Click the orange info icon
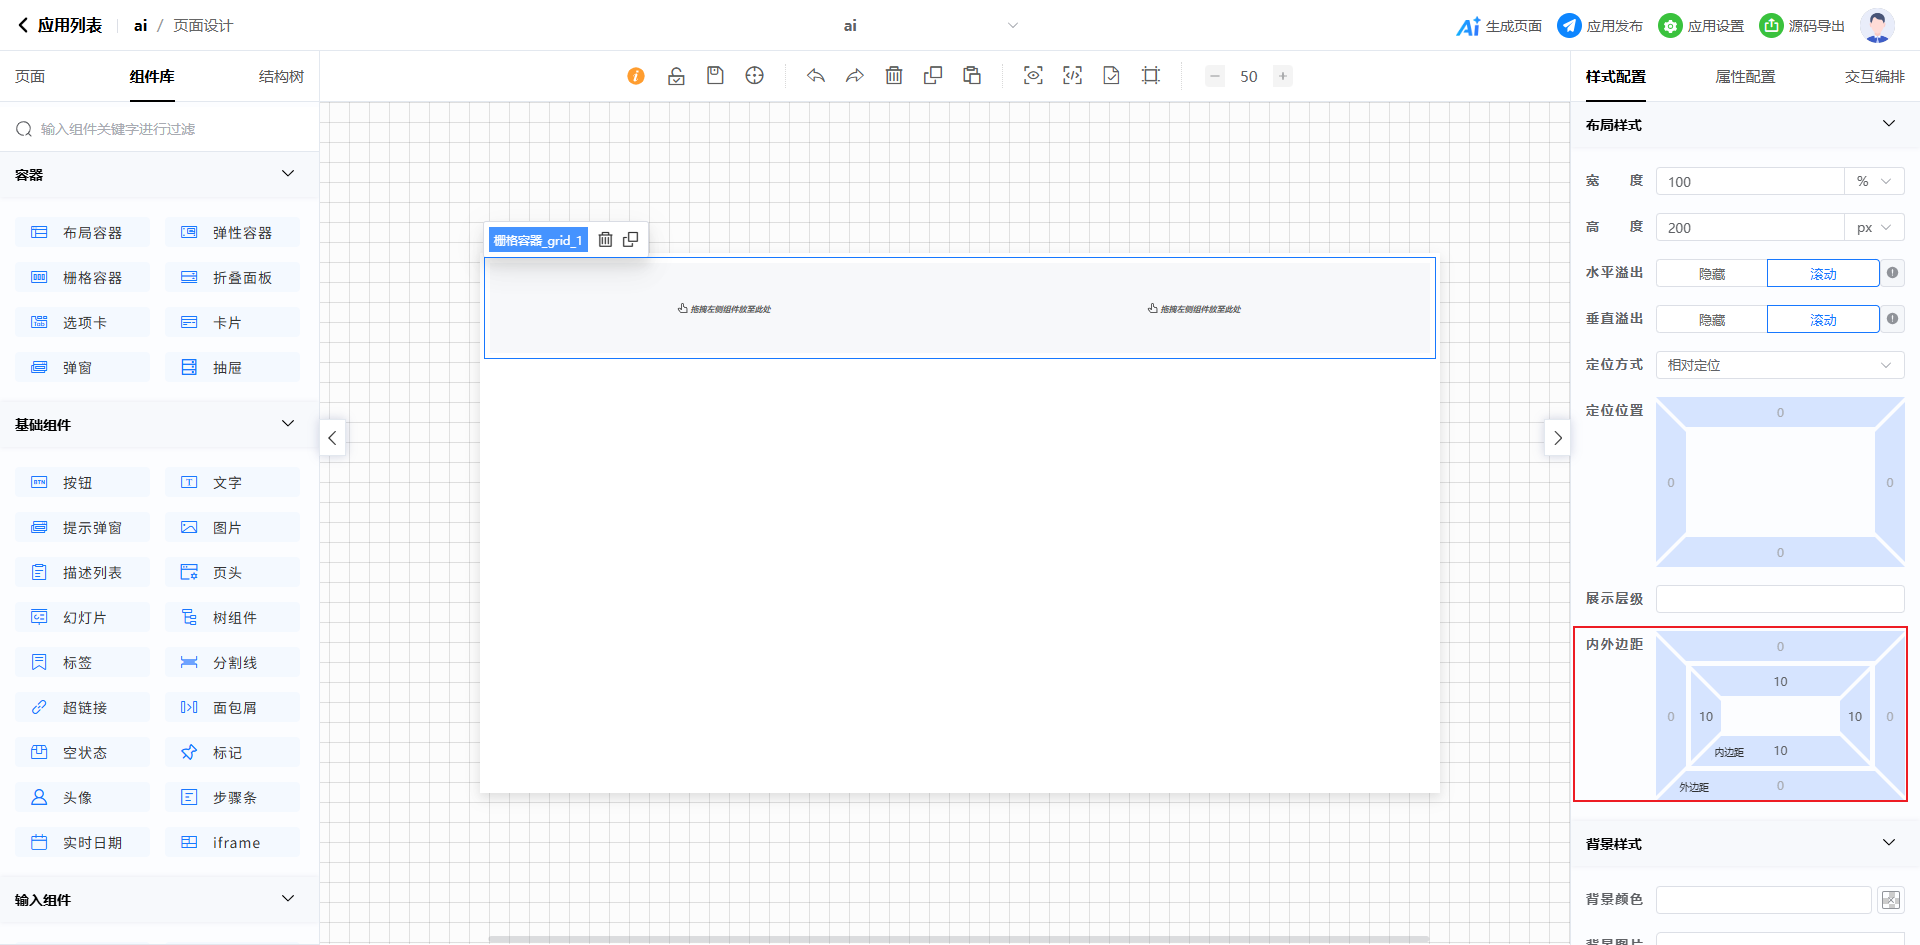This screenshot has width=1920, height=945. tap(636, 76)
